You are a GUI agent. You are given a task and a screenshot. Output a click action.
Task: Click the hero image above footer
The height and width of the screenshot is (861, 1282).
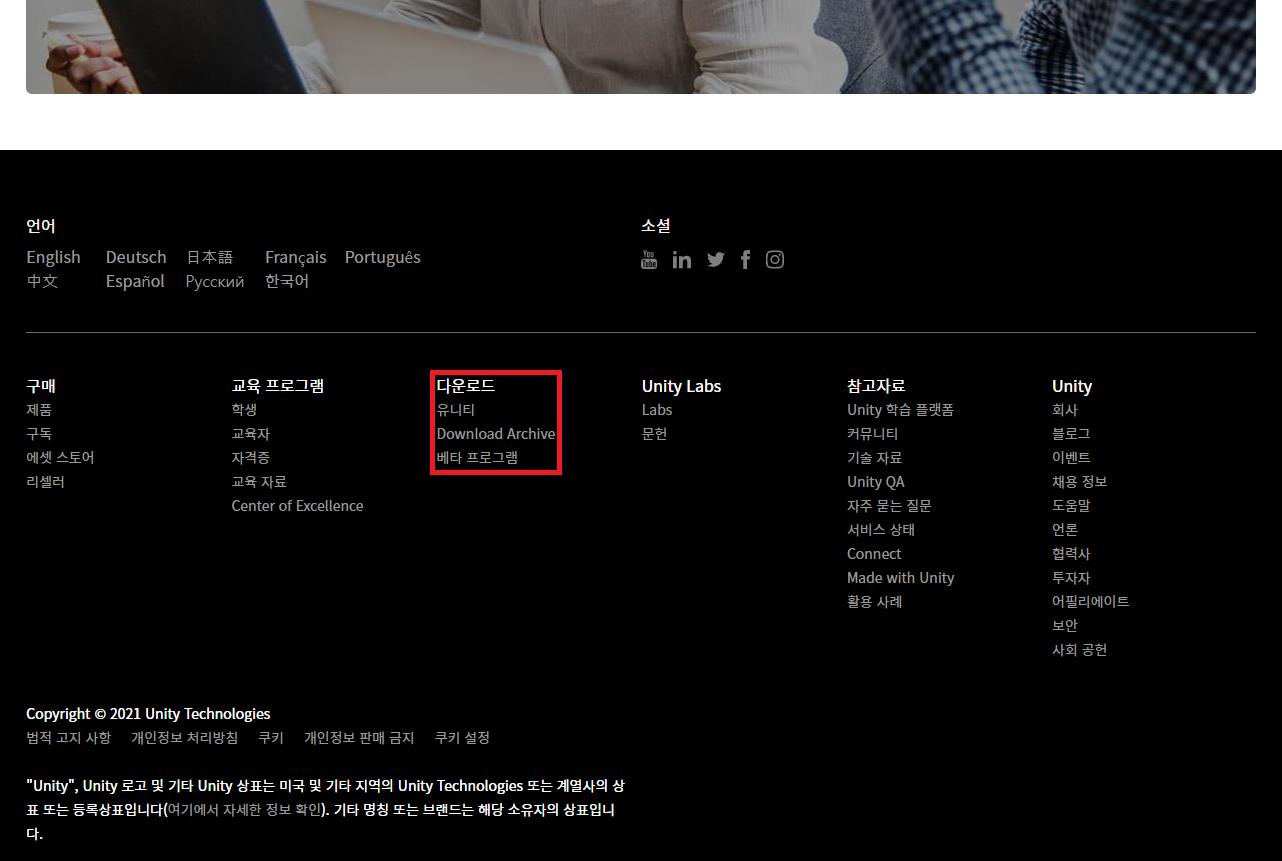[x=641, y=47]
